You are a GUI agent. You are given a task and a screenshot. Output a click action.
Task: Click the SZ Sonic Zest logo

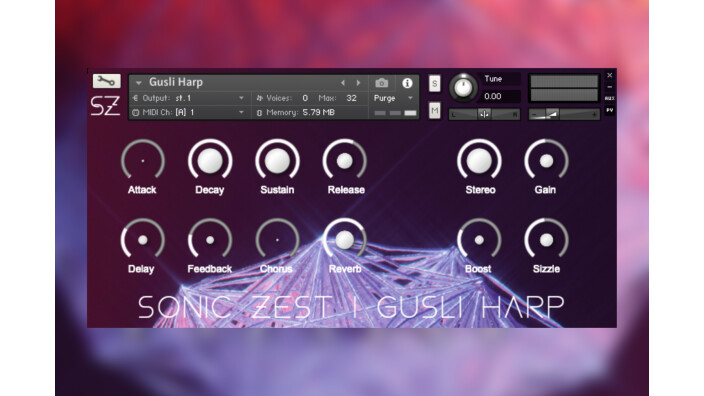click(x=106, y=106)
